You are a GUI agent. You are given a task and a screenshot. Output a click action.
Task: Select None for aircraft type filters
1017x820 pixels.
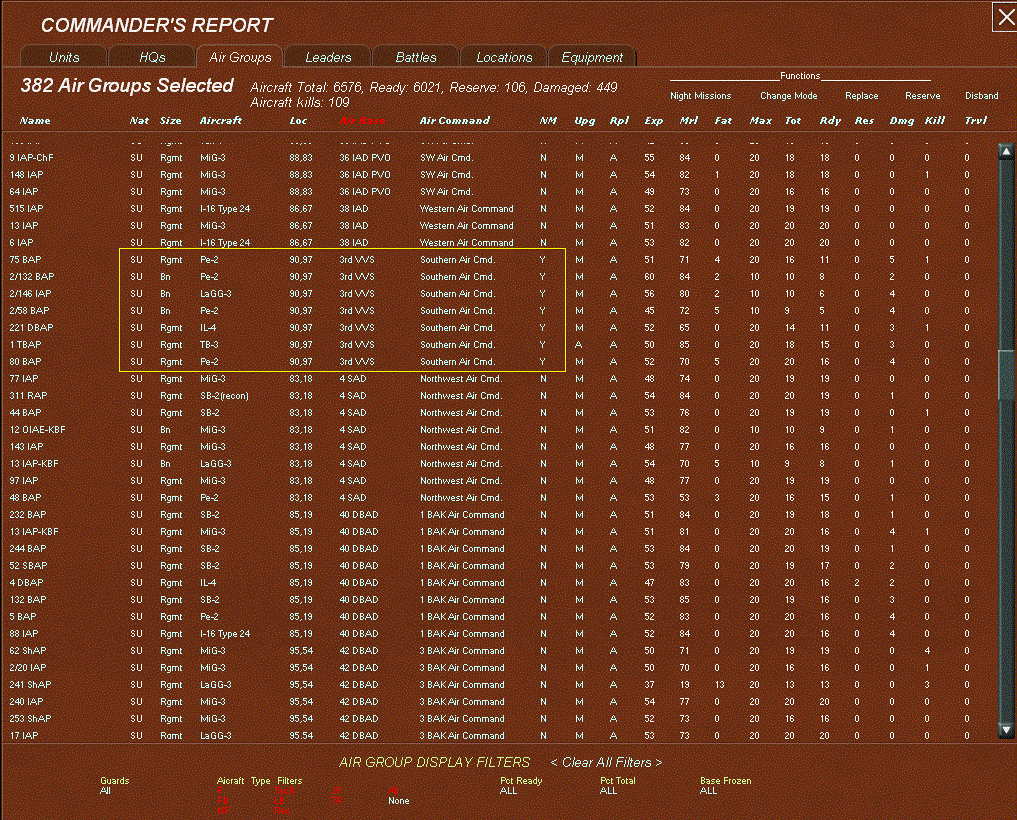coord(399,801)
